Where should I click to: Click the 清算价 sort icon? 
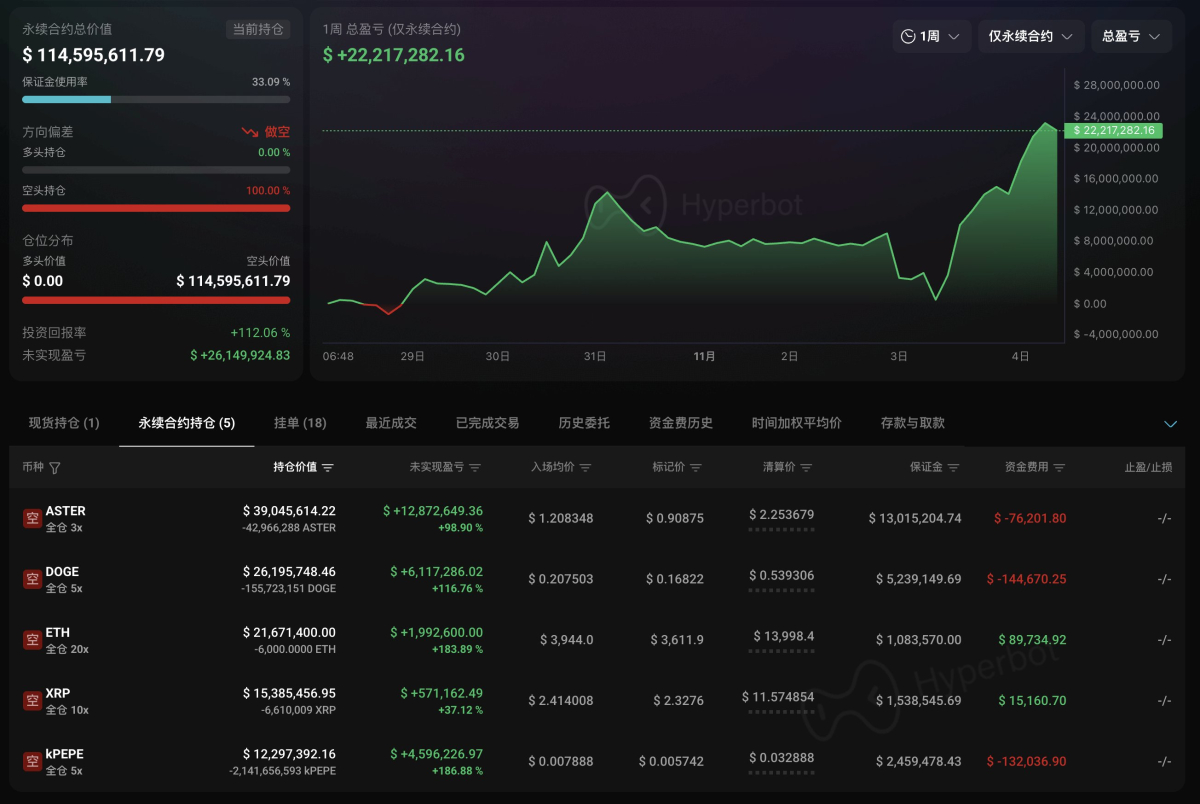[x=806, y=468]
